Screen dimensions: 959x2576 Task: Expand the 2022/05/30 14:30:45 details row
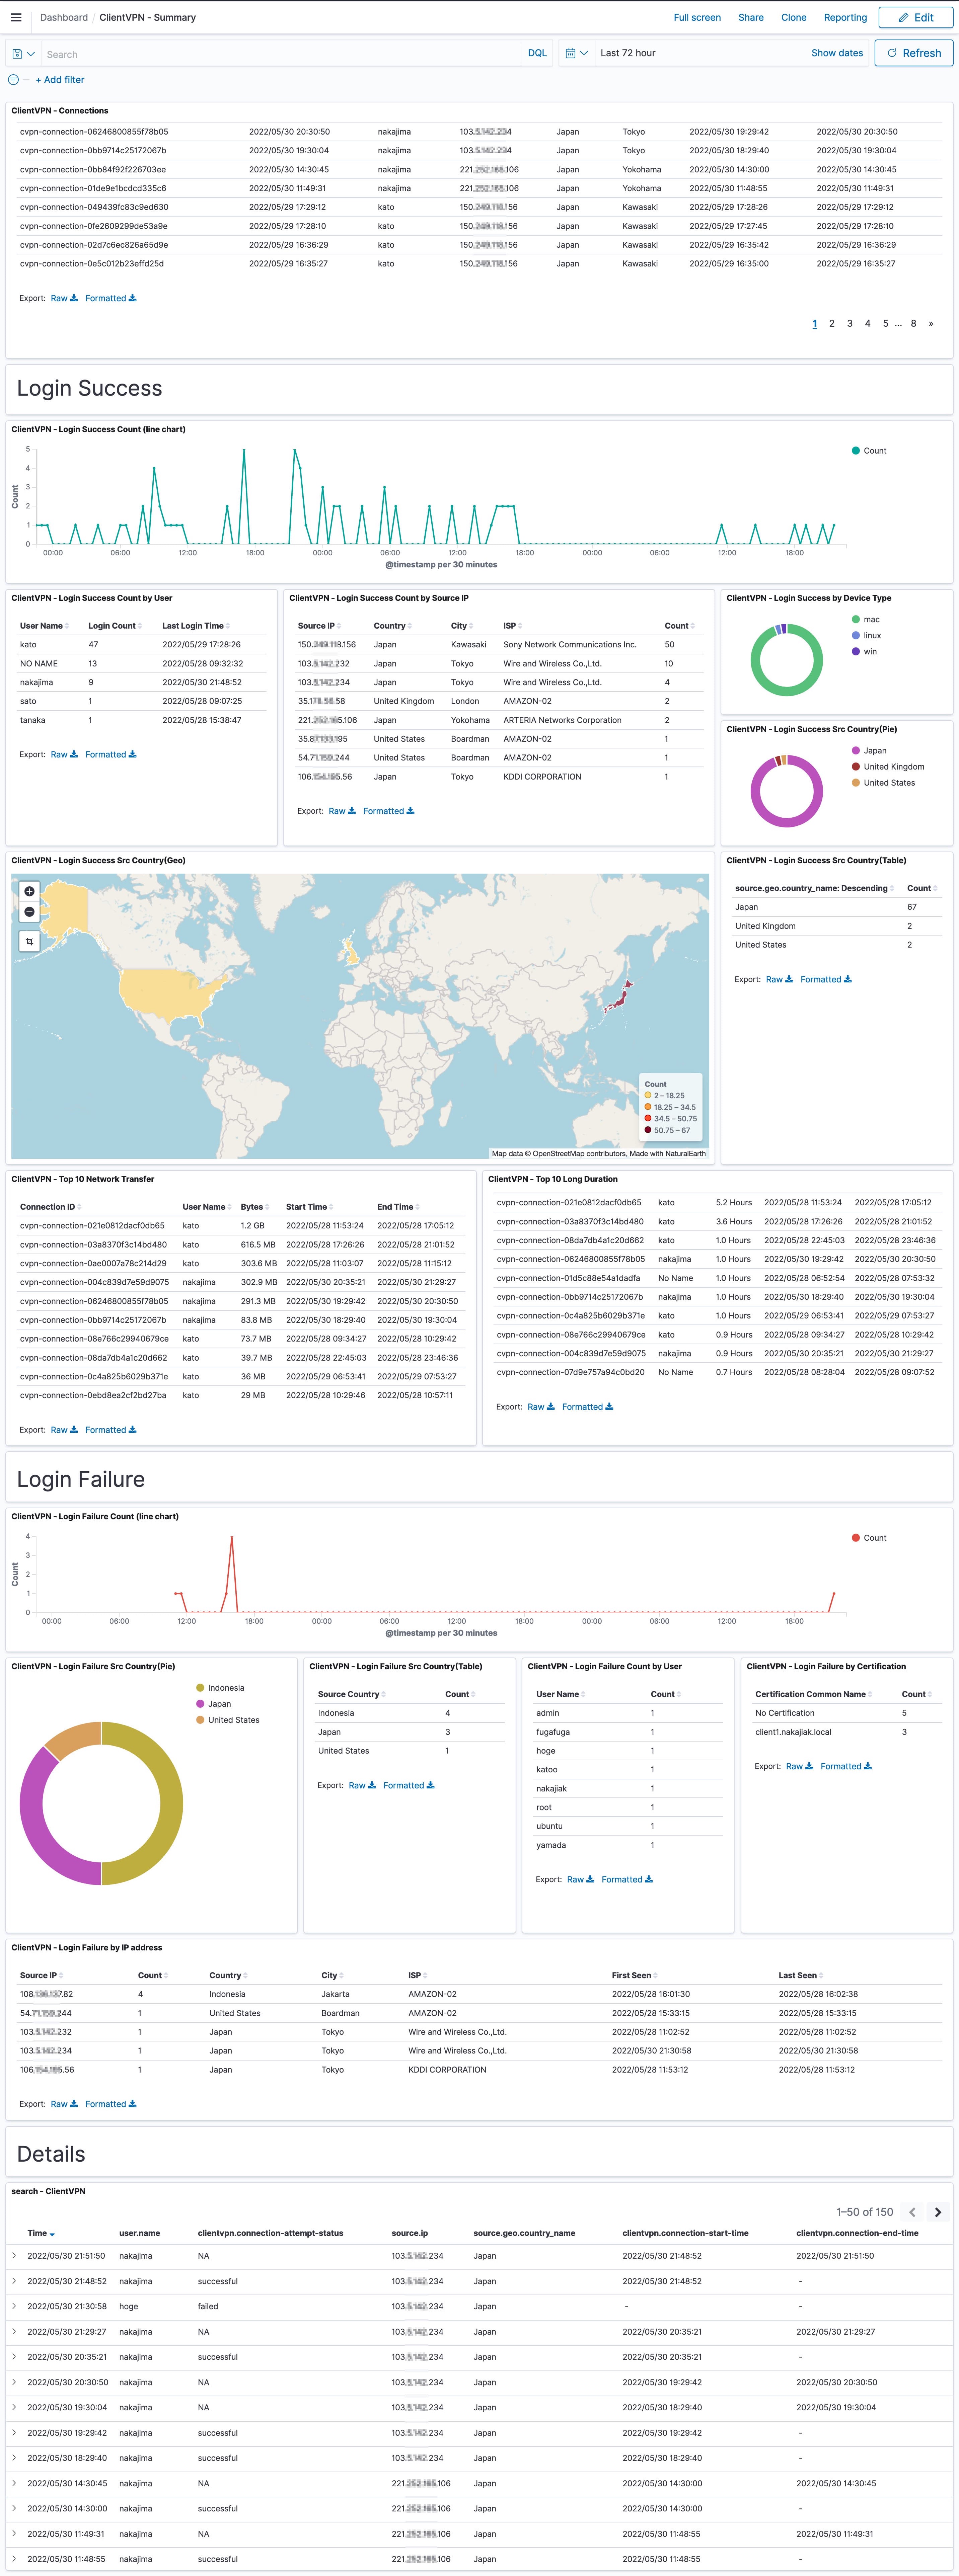click(x=14, y=2483)
